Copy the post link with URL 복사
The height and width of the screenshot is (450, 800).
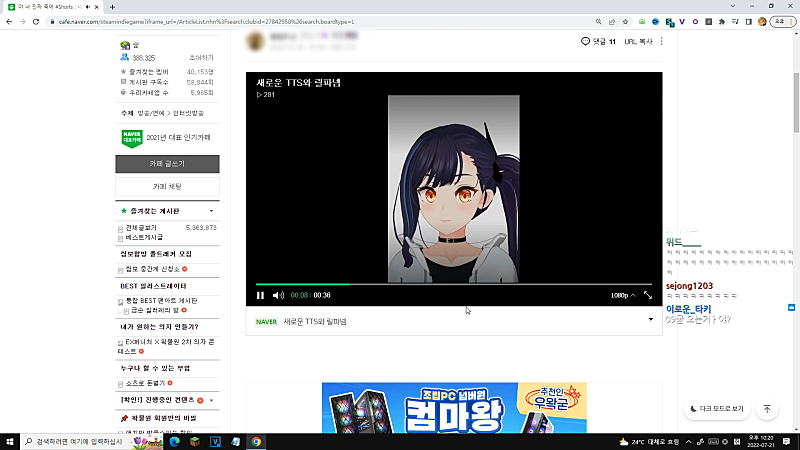coord(638,41)
